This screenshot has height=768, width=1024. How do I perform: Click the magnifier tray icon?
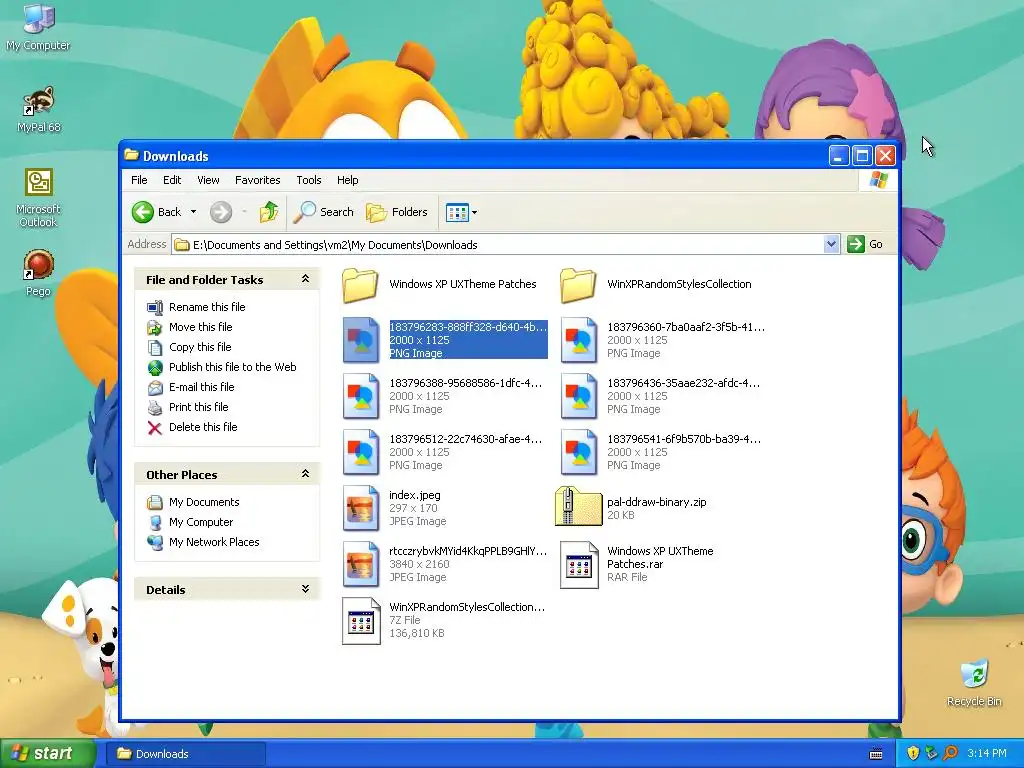pyautogui.click(x=950, y=754)
